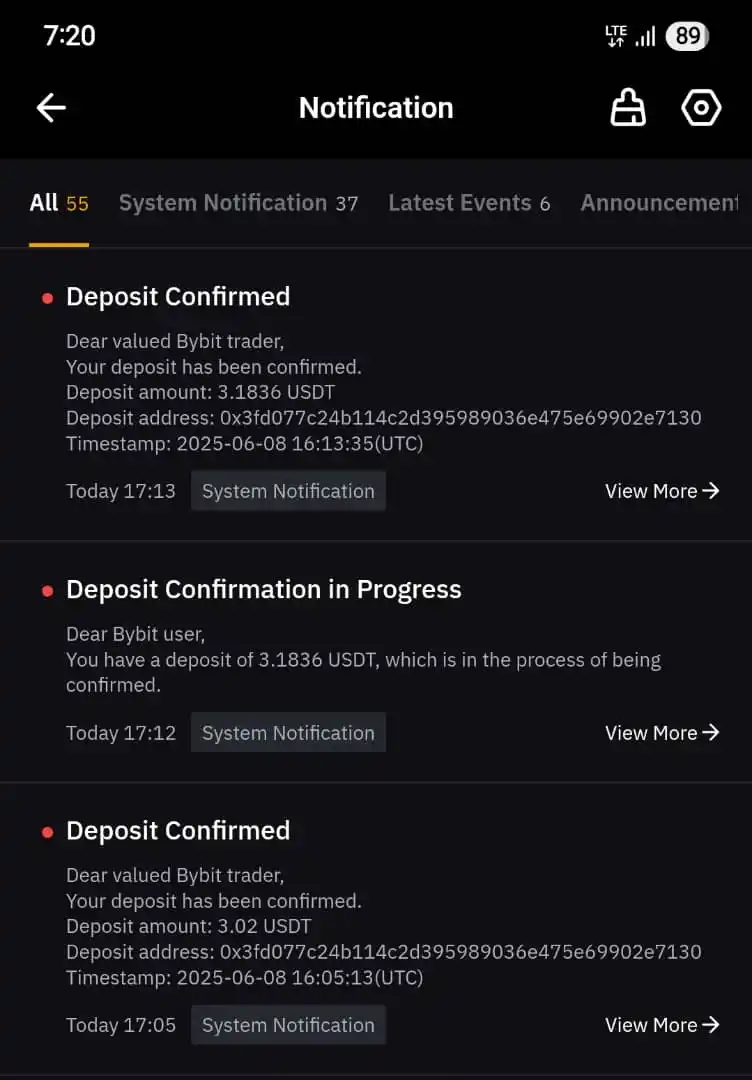The width and height of the screenshot is (752, 1080).
Task: Tap System Notification tag at Today 17:13
Action: tap(288, 491)
